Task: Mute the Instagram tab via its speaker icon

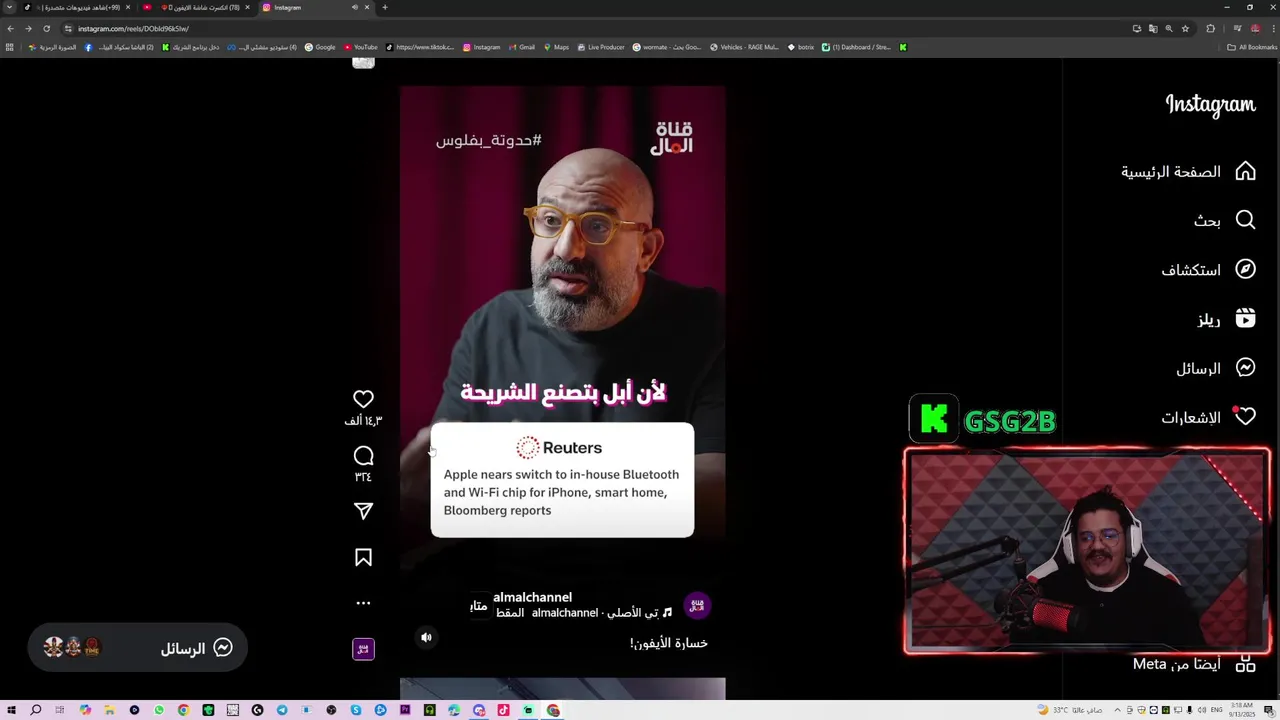Action: point(354,7)
